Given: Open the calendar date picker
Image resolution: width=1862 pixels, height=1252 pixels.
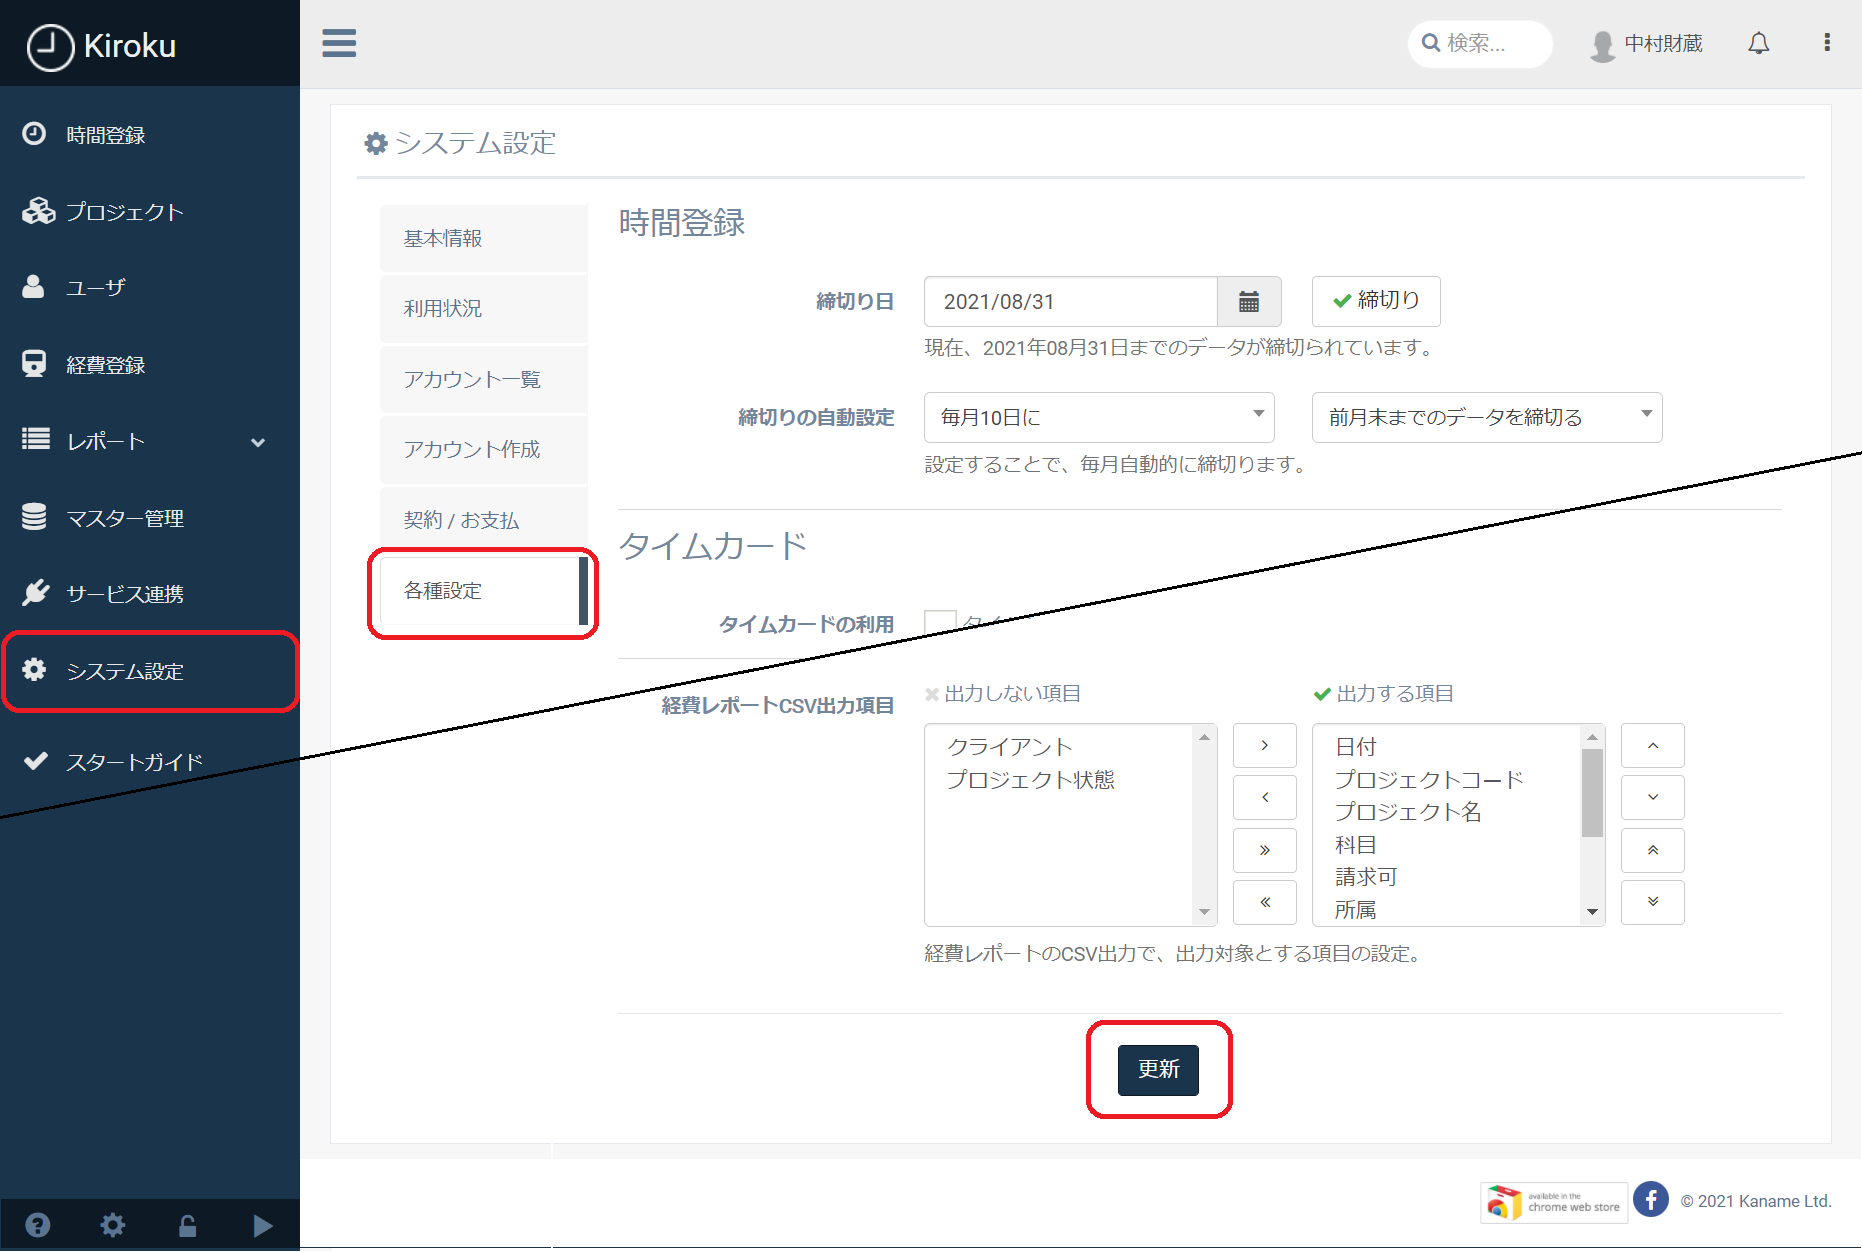Looking at the screenshot, I should click(x=1248, y=302).
